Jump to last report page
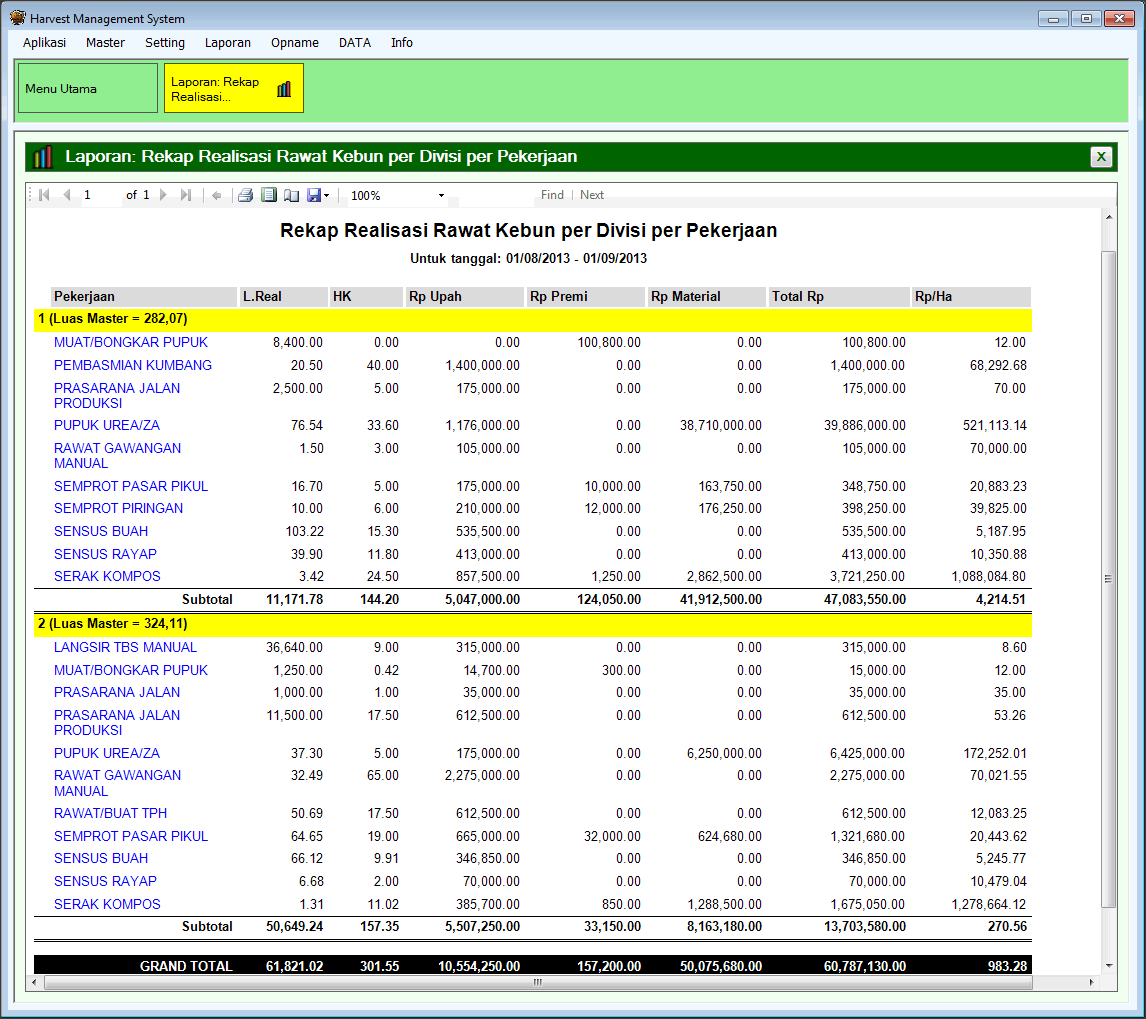 [x=186, y=195]
